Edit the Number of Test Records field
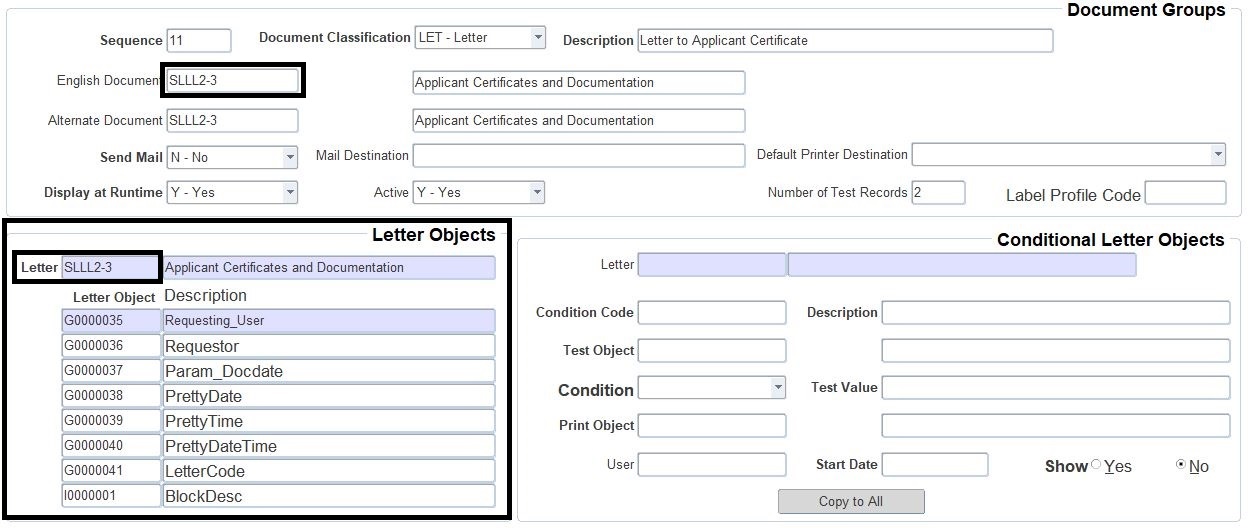This screenshot has width=1251, height=528. (937, 193)
